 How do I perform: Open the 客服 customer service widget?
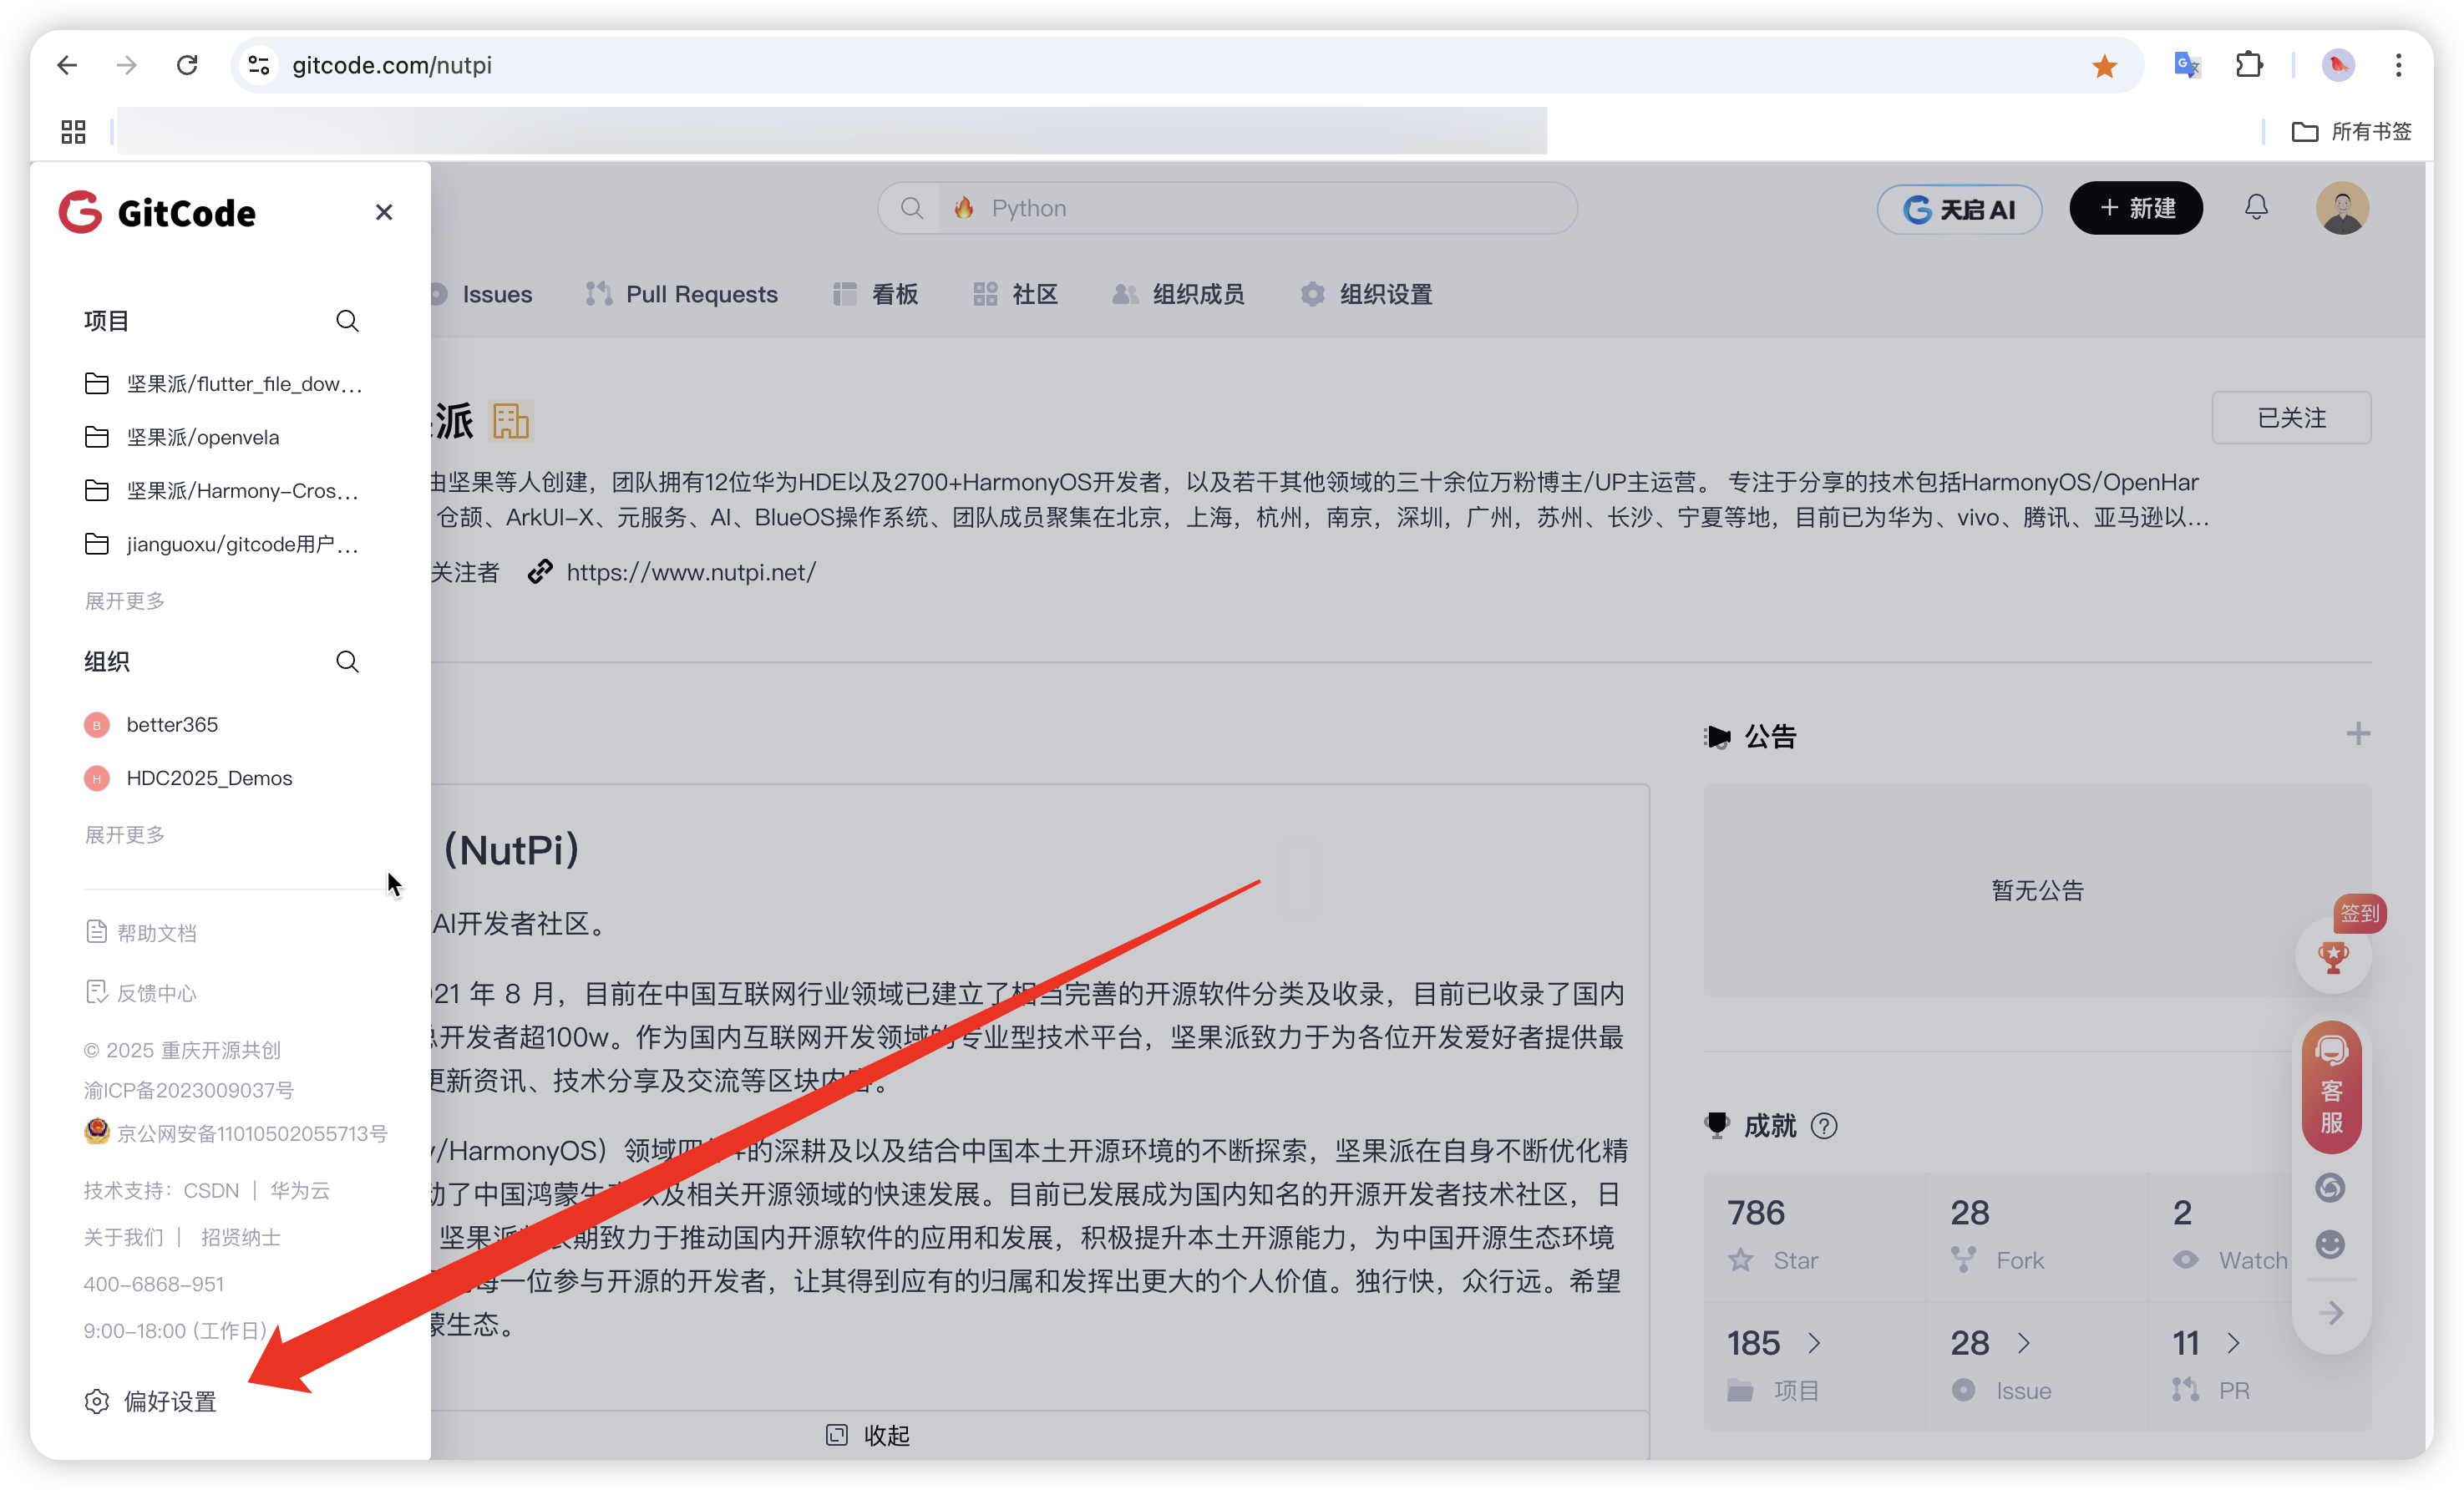pos(2332,1087)
